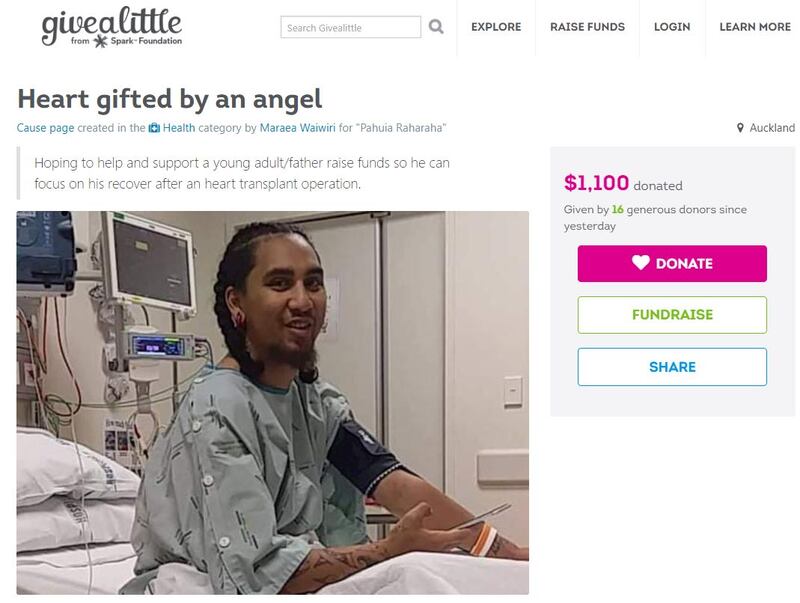Click the green Fundraise button
Image resolution: width=800 pixels, height=603 pixels.
tap(672, 315)
